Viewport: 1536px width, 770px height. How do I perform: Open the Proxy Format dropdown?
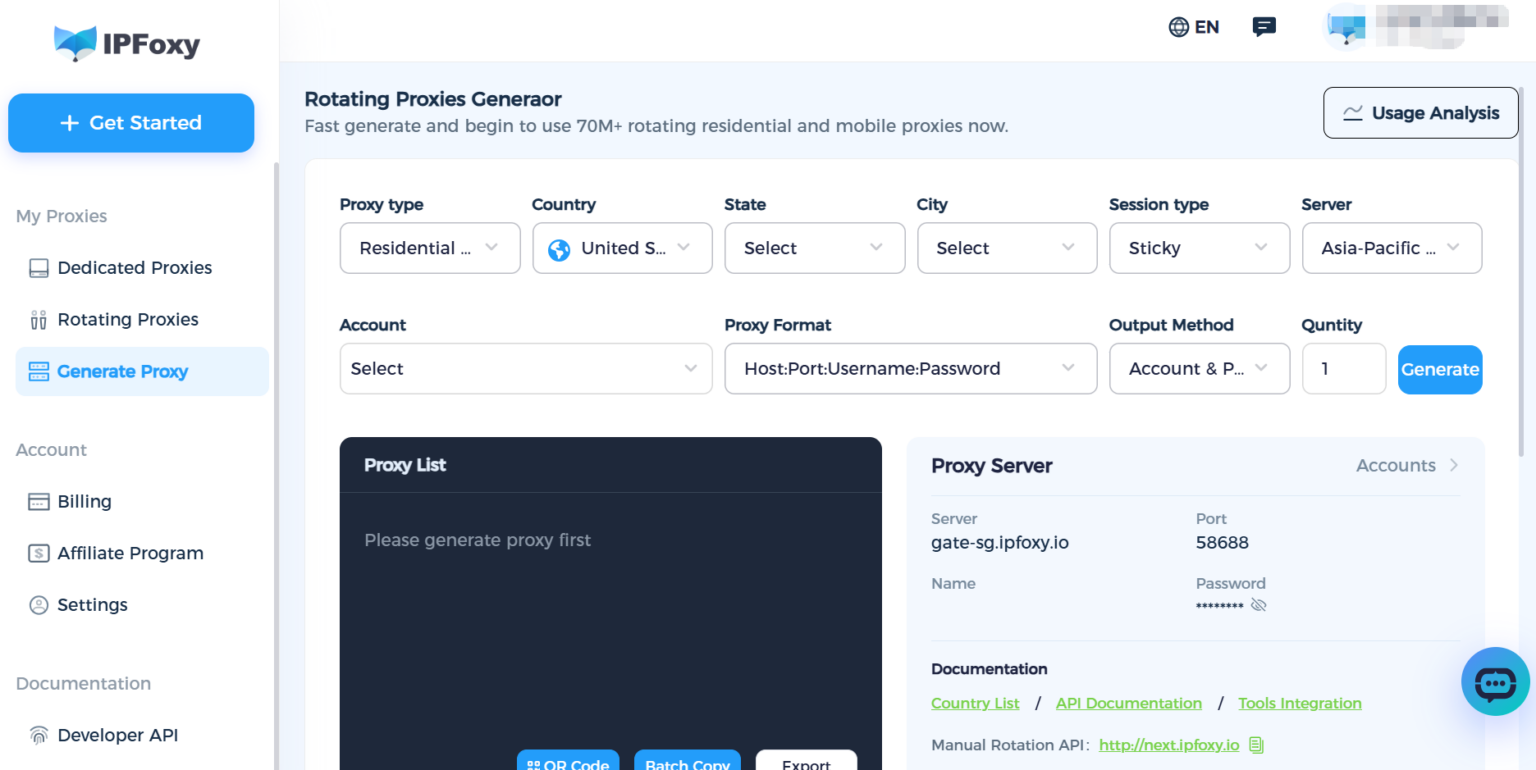point(910,368)
